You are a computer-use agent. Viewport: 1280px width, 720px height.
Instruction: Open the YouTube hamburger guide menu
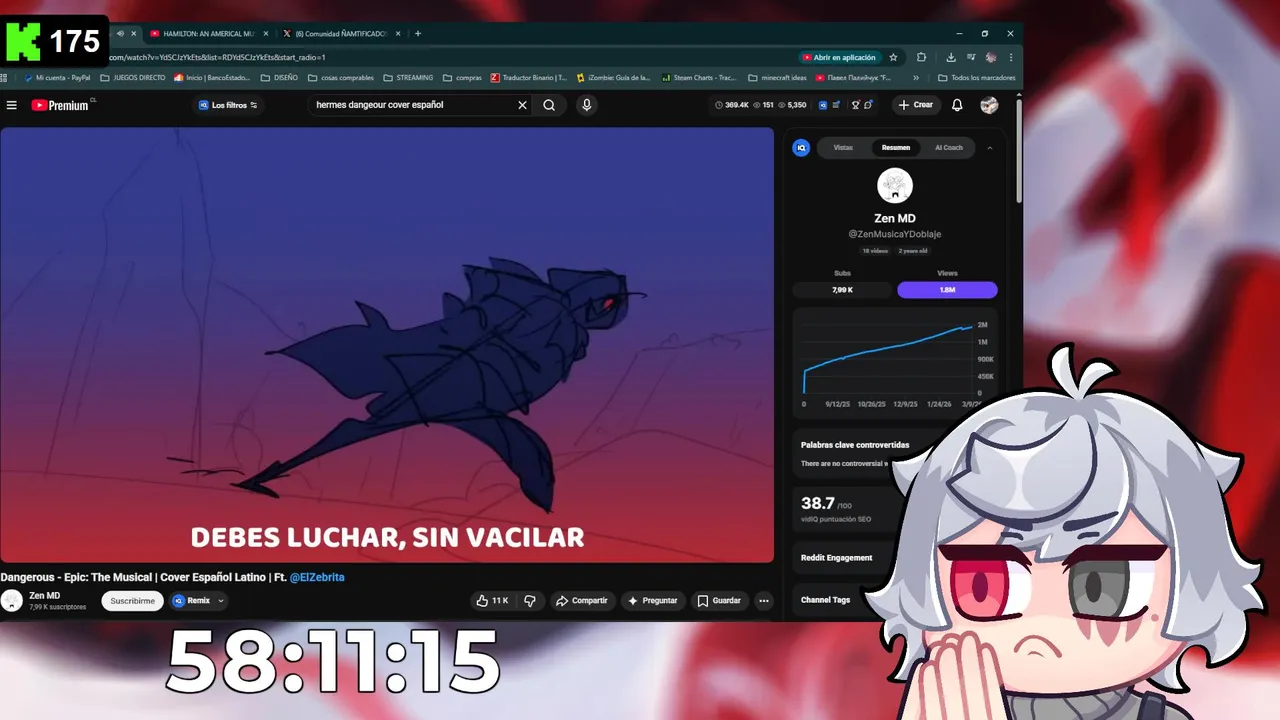click(12, 105)
